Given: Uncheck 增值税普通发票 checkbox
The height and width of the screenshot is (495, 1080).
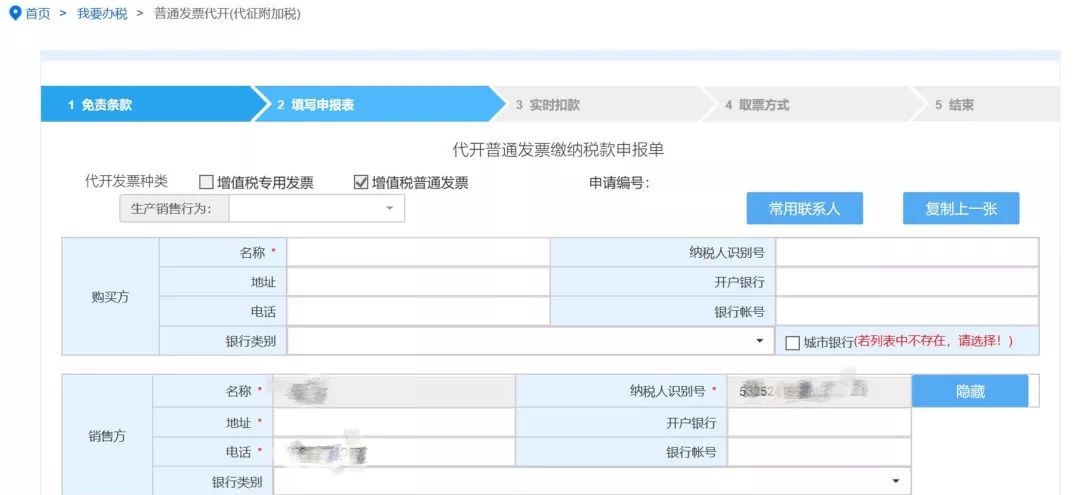Looking at the screenshot, I should pos(360,182).
